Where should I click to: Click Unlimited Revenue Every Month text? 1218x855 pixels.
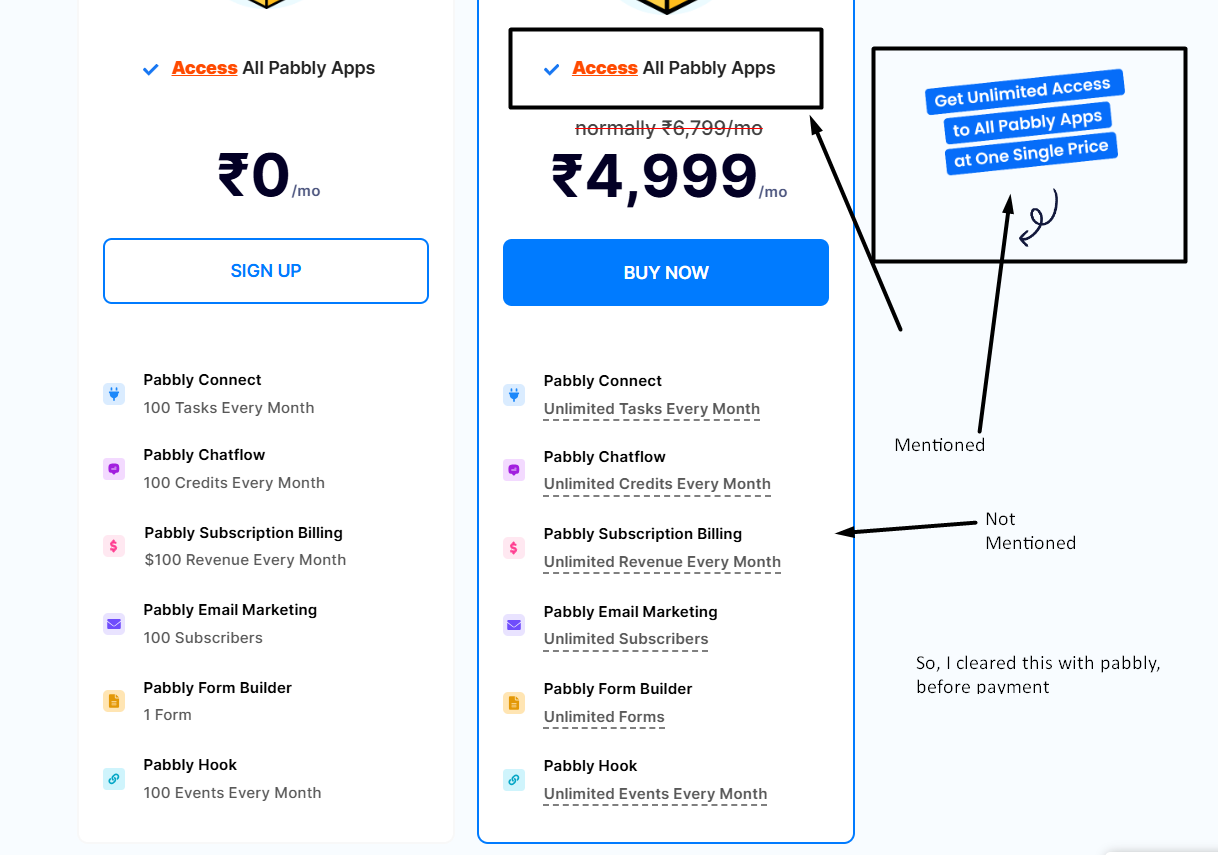pyautogui.click(x=662, y=562)
